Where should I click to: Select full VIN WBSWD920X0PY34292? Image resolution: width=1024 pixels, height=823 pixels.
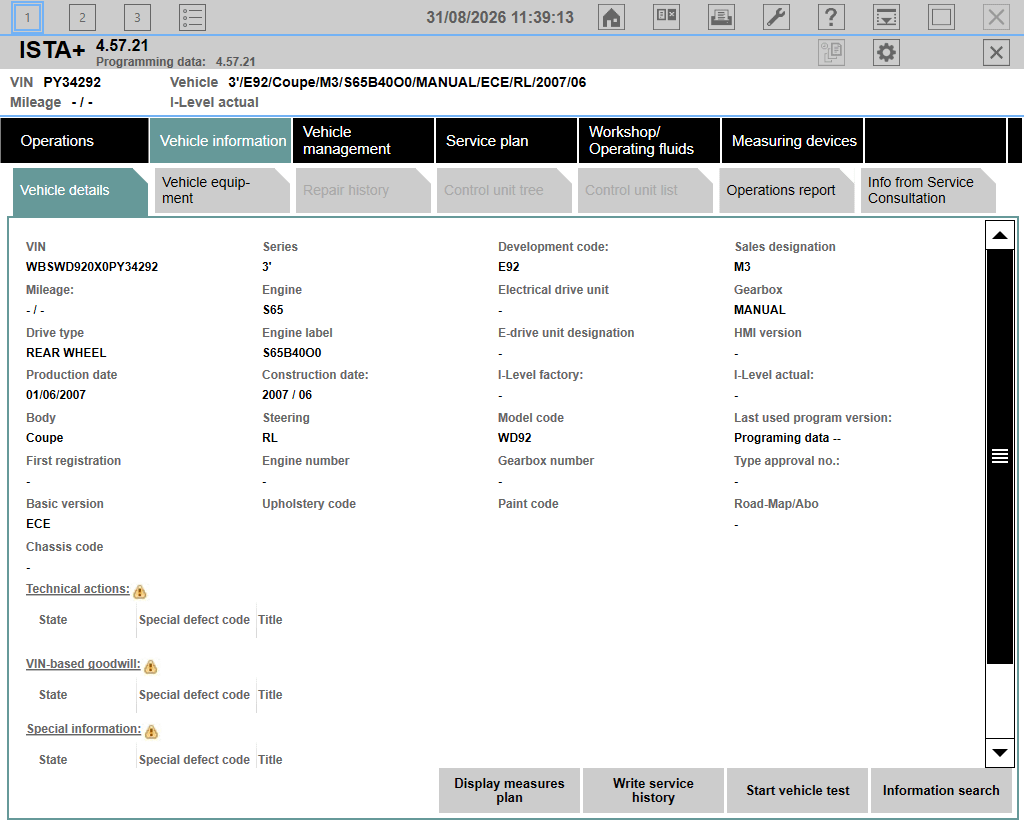tap(92, 267)
